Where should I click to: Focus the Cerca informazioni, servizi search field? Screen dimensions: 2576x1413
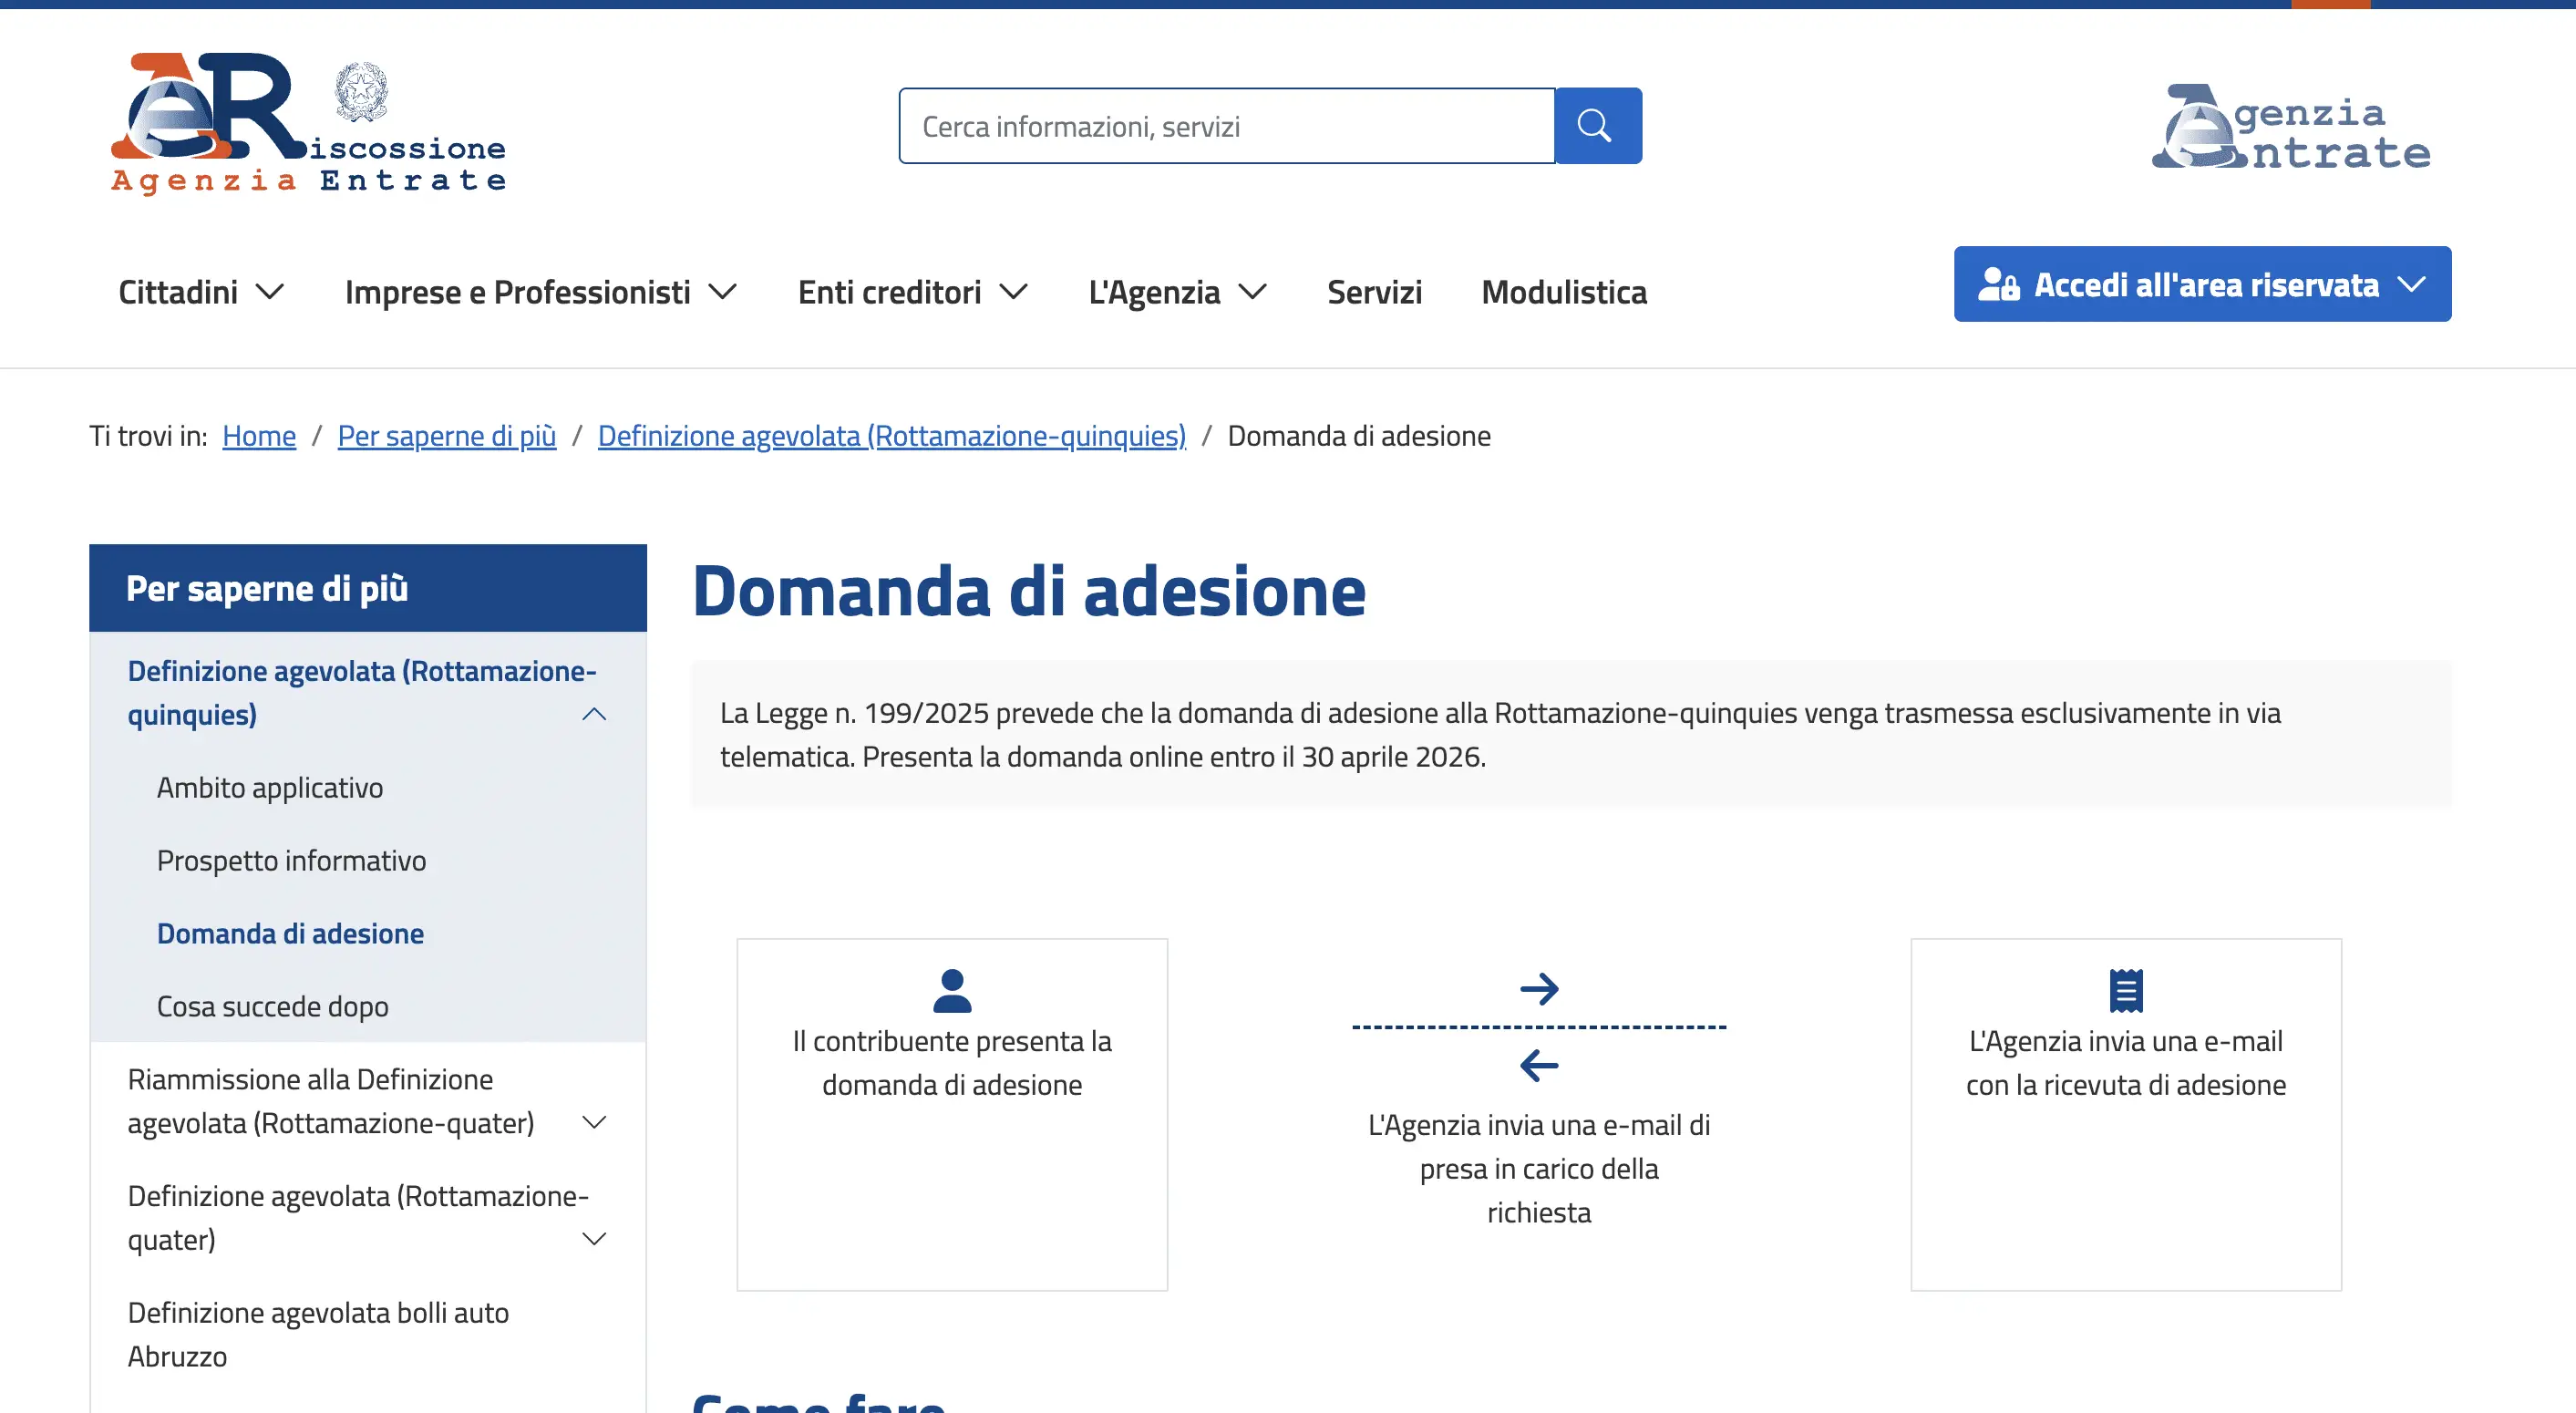[1226, 126]
